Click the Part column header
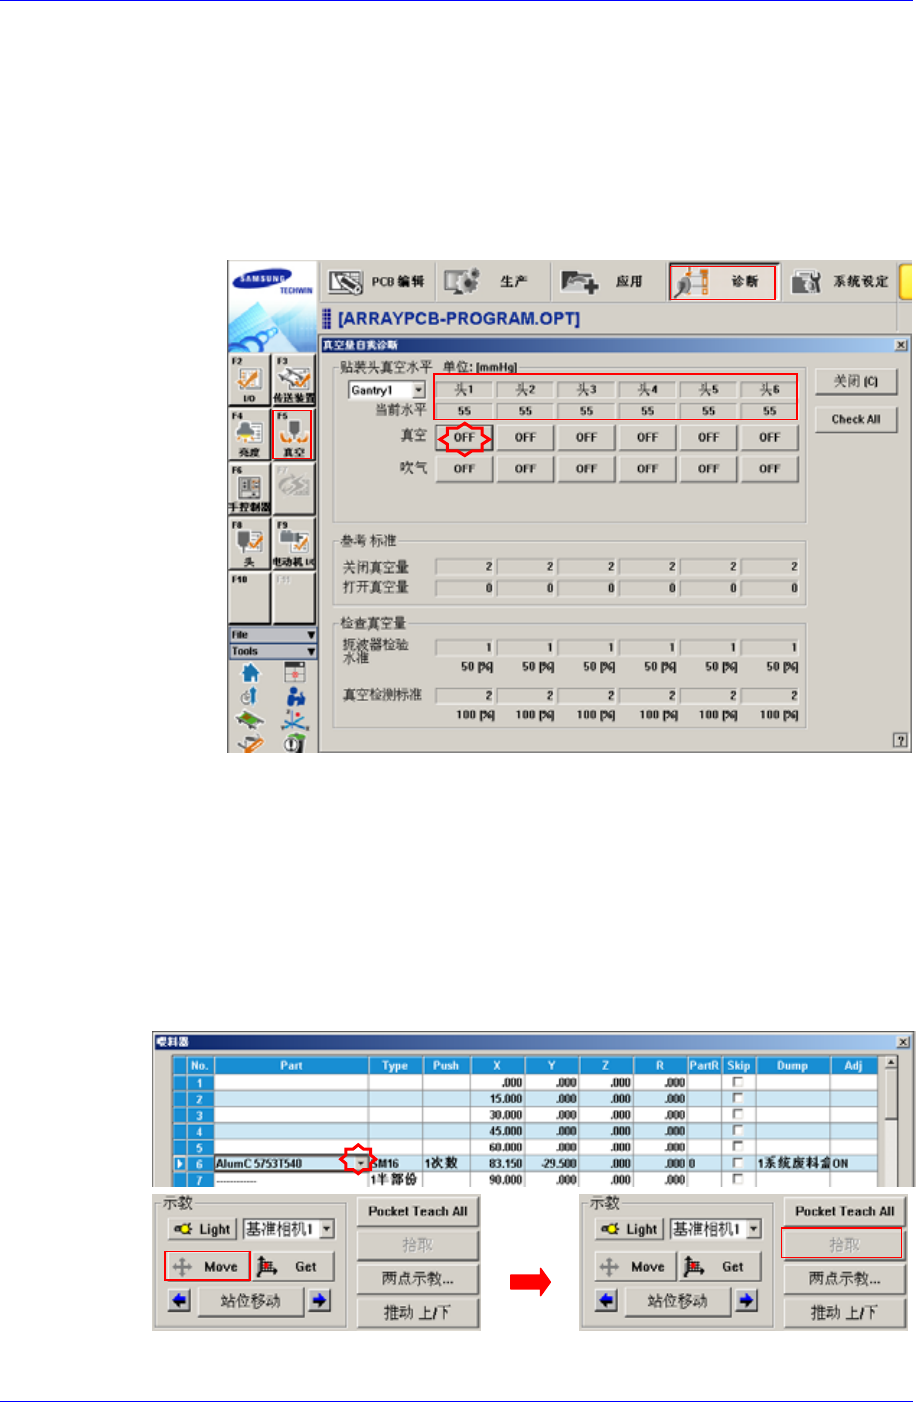This screenshot has height=1402, width=916. (291, 1066)
